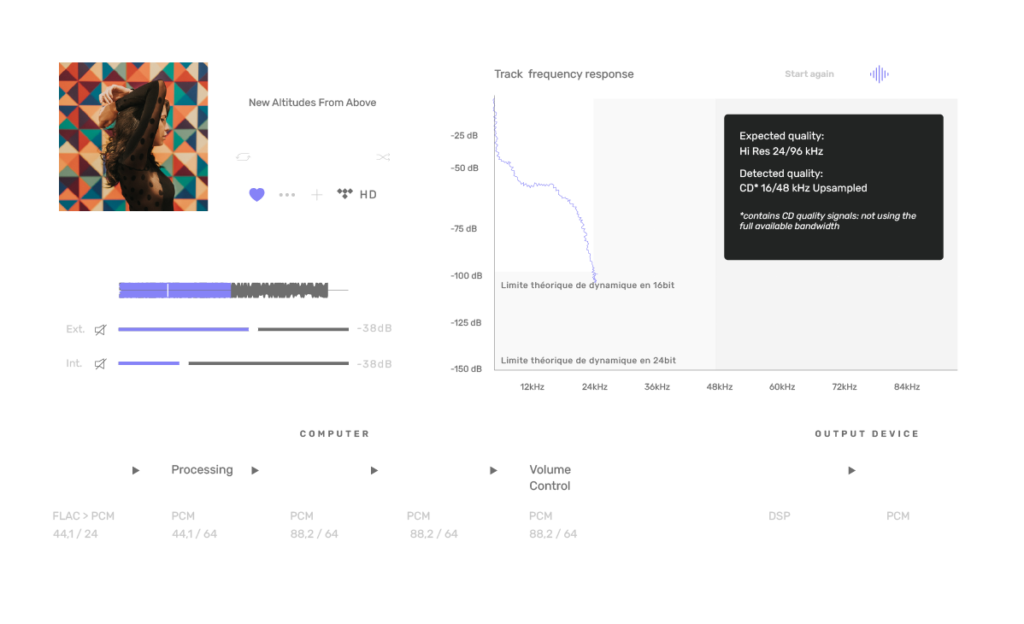Toggle the purple heart favorite icon
The width and height of the screenshot is (1024, 624).
257,194
